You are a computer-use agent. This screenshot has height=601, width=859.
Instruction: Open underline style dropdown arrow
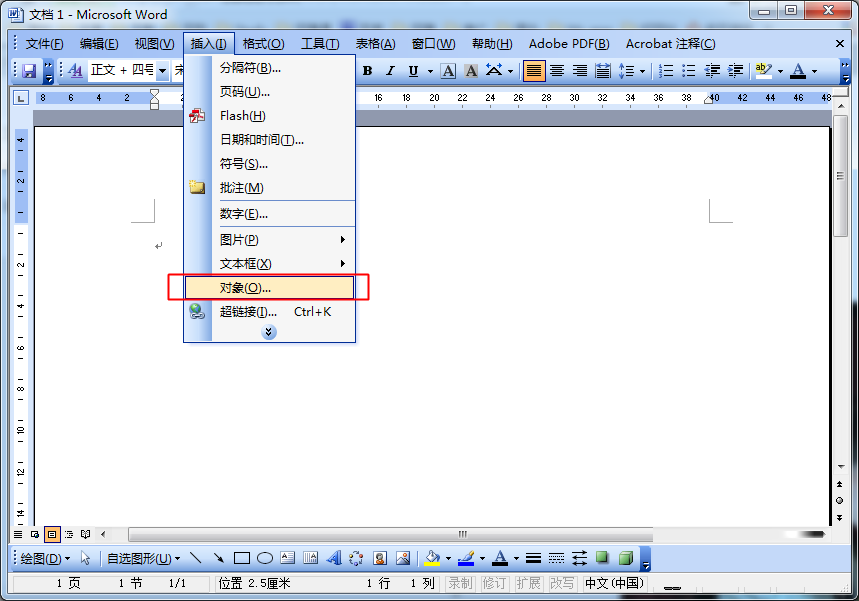tap(430, 71)
